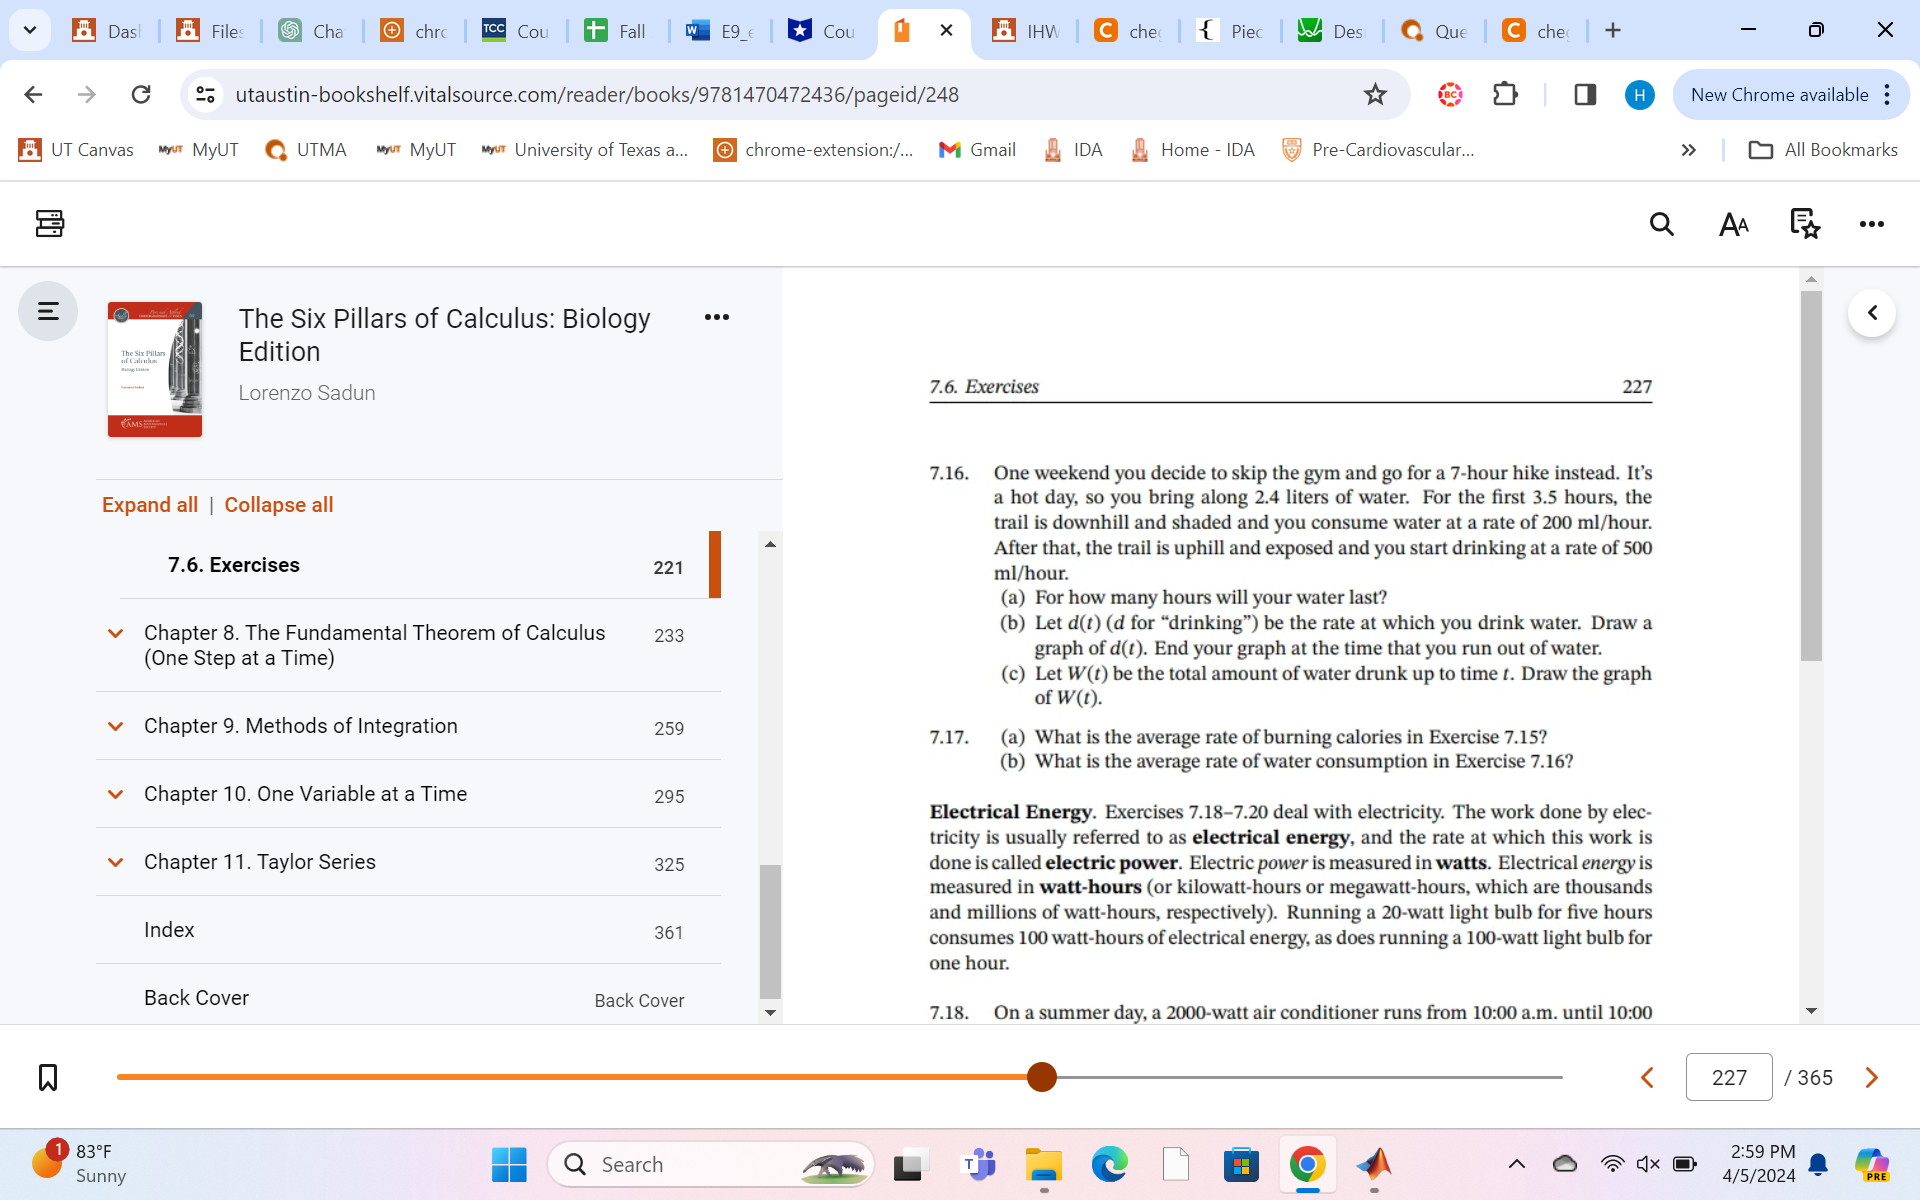Open the text size settings icon

point(1733,224)
